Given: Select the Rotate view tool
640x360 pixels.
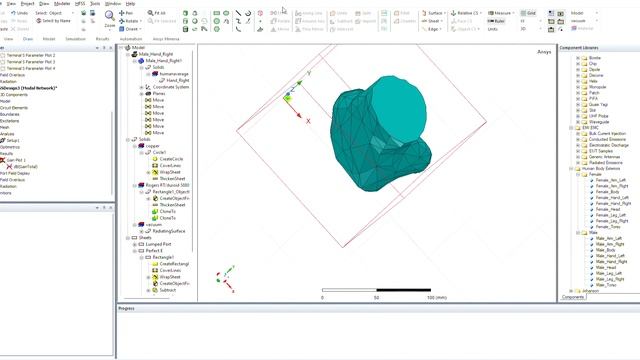Looking at the screenshot, I should 130,21.
